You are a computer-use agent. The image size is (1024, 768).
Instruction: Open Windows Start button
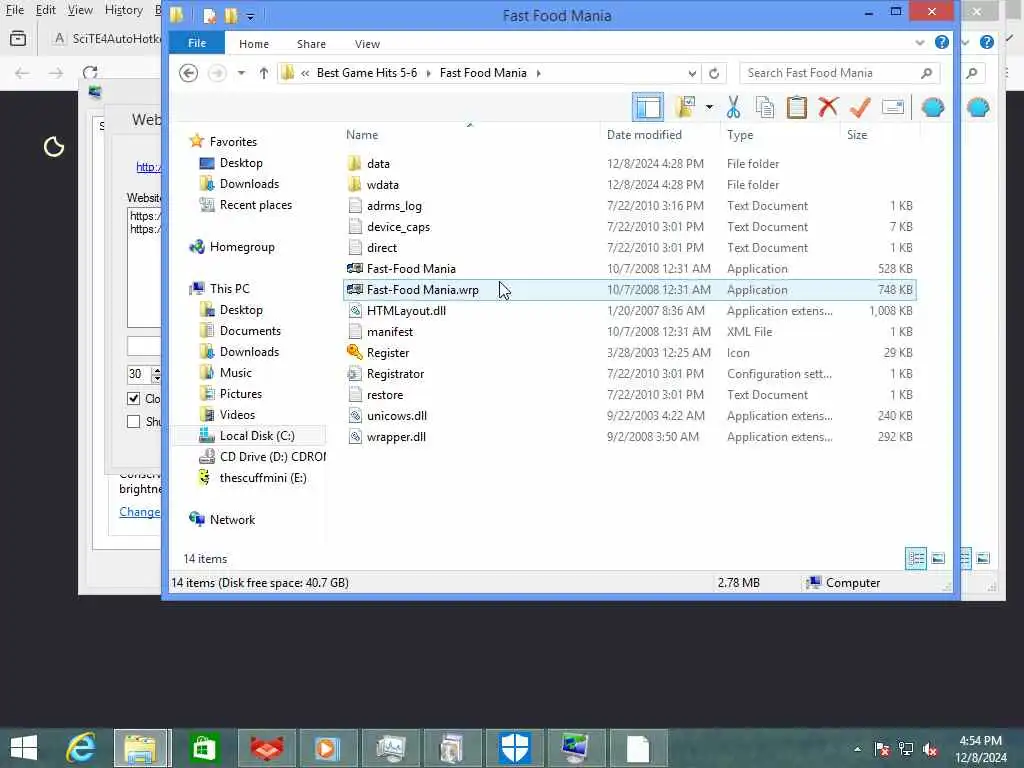pyautogui.click(x=24, y=748)
